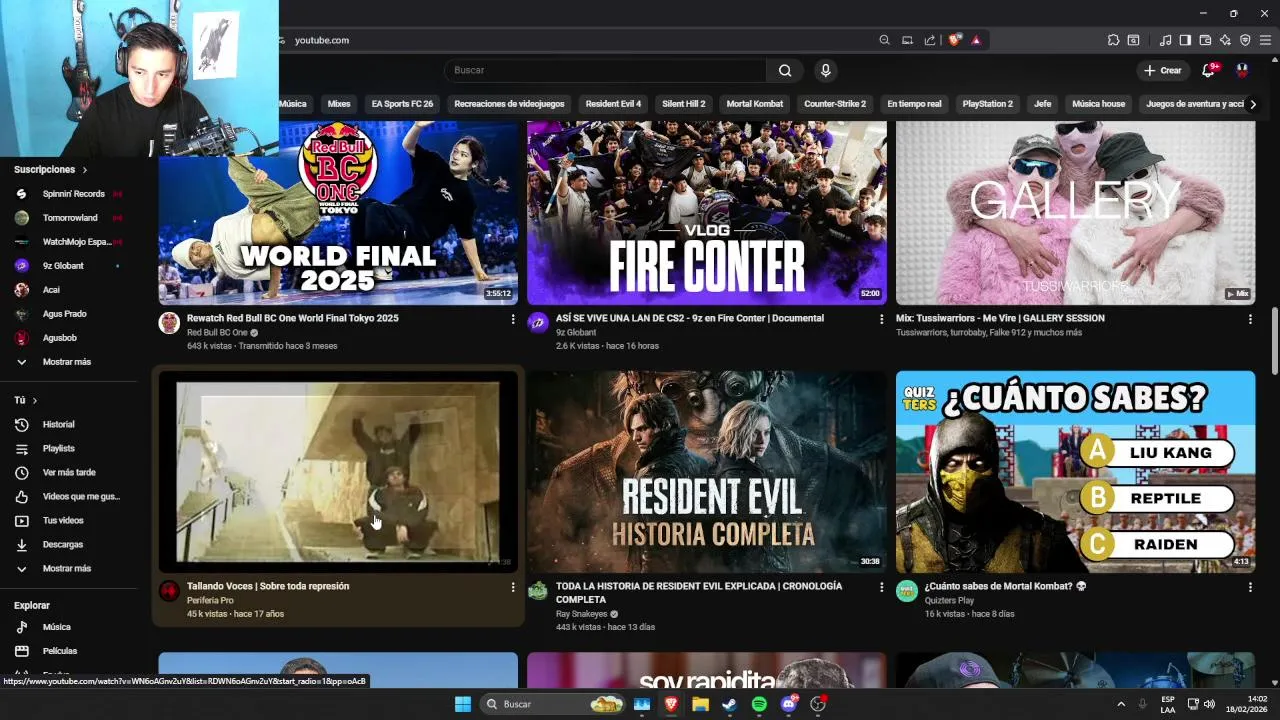Open the Windows Start button
The width and height of the screenshot is (1280, 720).
pyautogui.click(x=463, y=704)
